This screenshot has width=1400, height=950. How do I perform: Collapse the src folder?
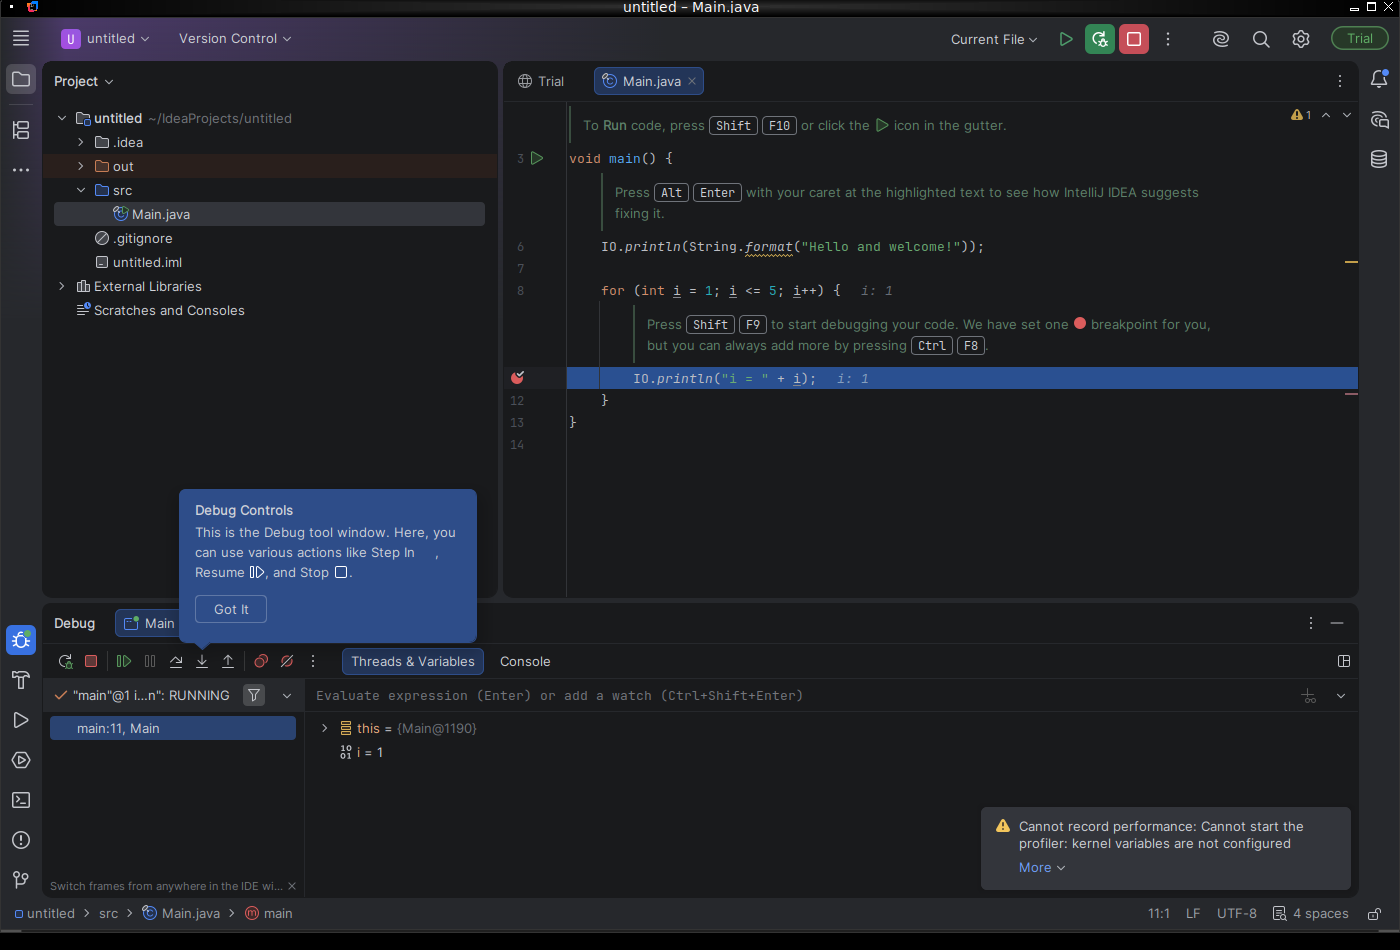81,190
